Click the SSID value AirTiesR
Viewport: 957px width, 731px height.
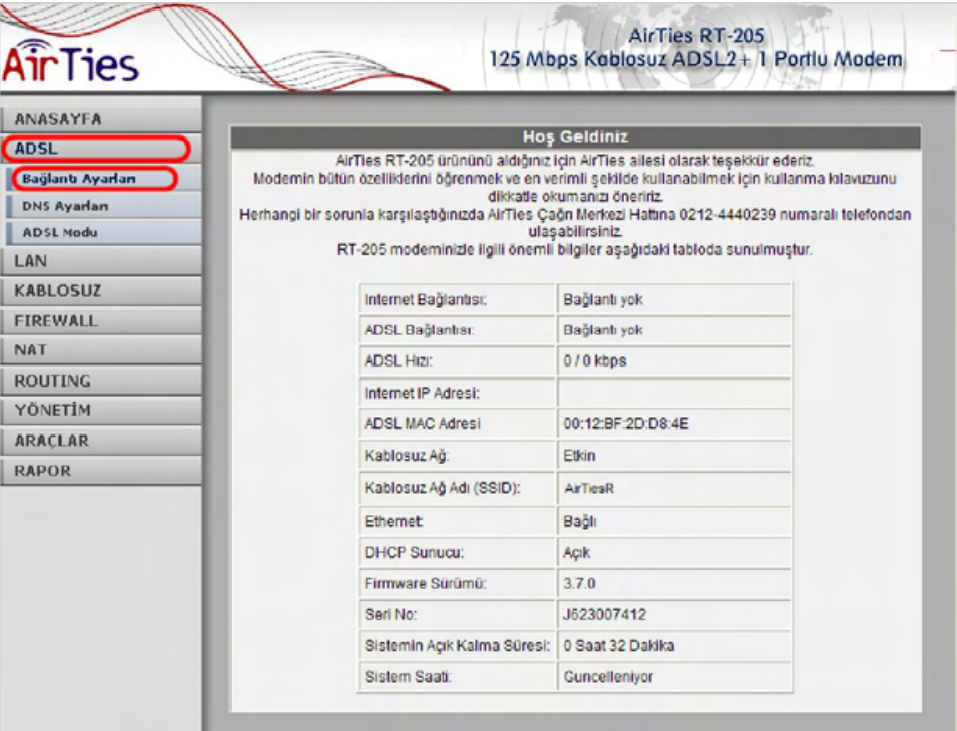coord(588,489)
